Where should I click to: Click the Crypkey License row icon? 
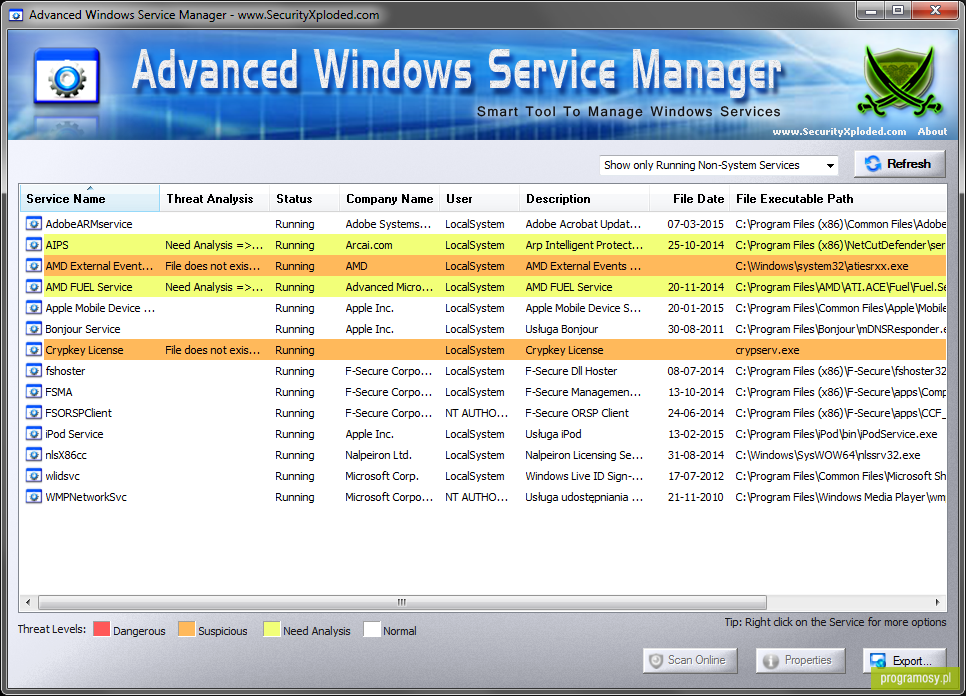pyautogui.click(x=33, y=349)
